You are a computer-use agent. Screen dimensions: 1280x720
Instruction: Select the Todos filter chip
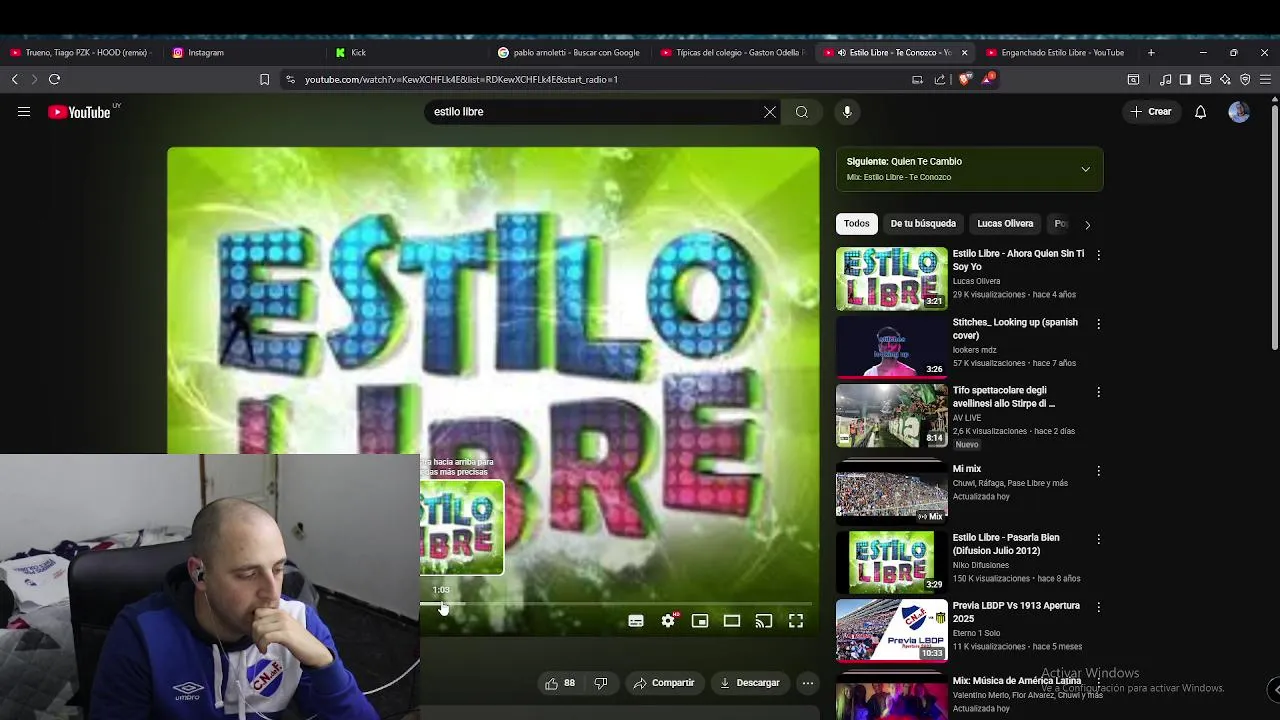(x=857, y=224)
